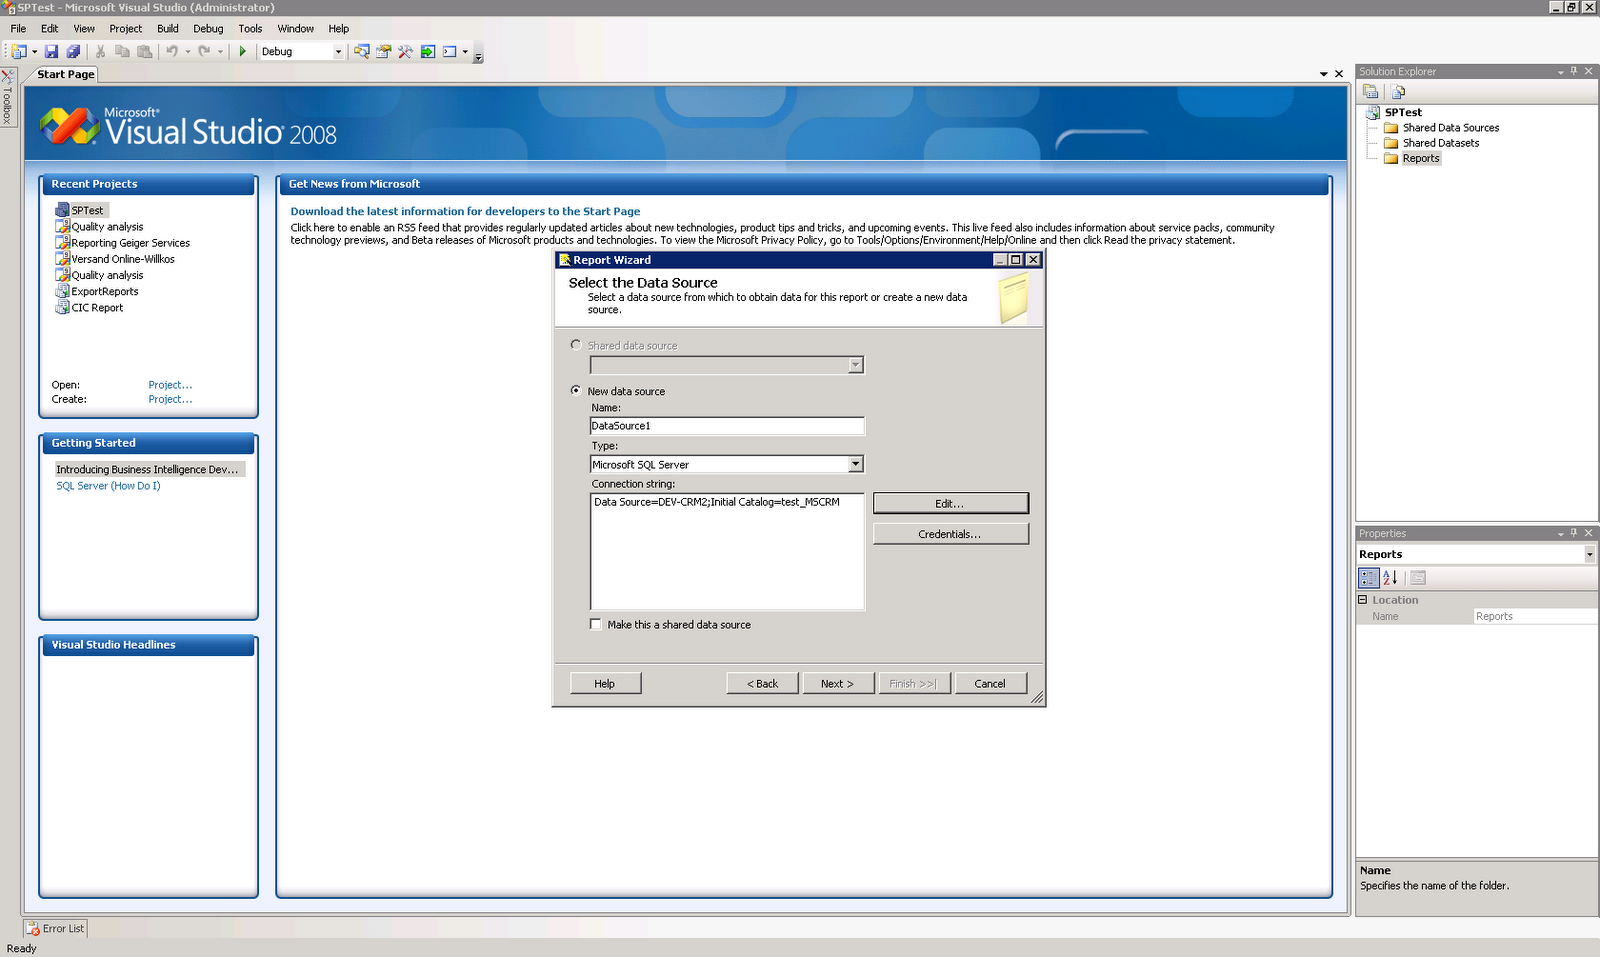Click the data source Name input field
Image resolution: width=1600 pixels, height=957 pixels.
[x=727, y=426]
